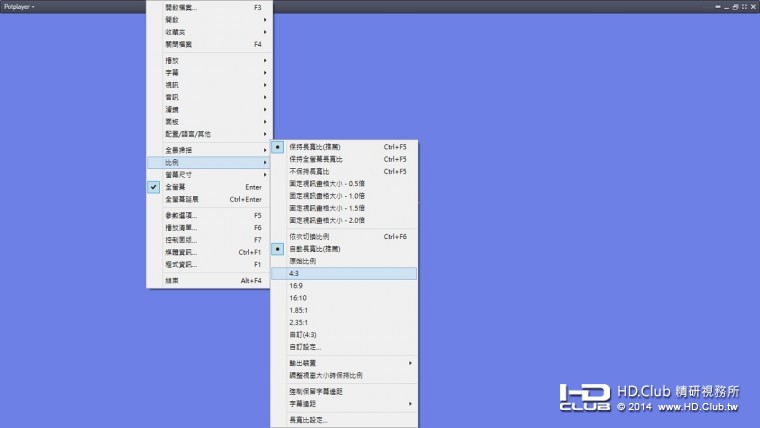Select 自訂(4:3) custom ratio
Viewport: 760px width, 428px height.
coord(344,335)
